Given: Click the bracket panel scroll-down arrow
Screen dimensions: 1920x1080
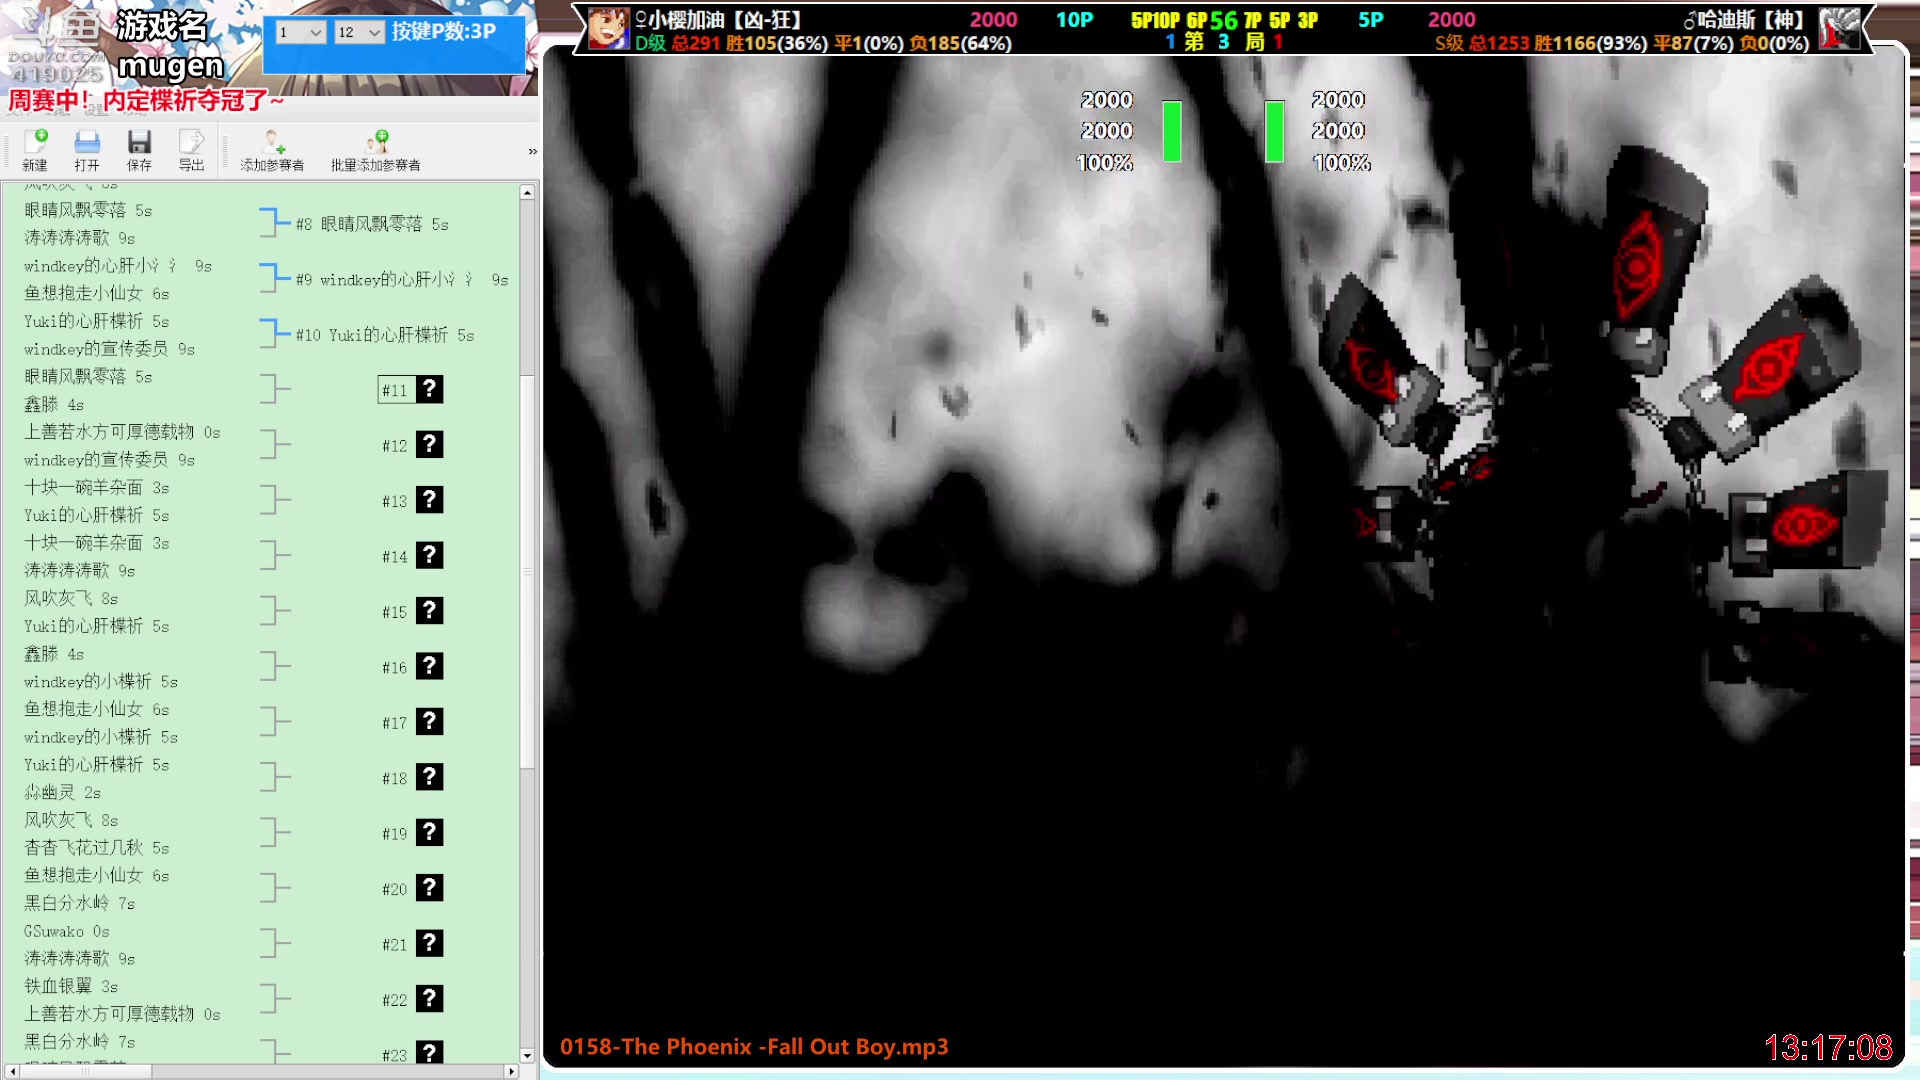Looking at the screenshot, I should pyautogui.click(x=527, y=1055).
